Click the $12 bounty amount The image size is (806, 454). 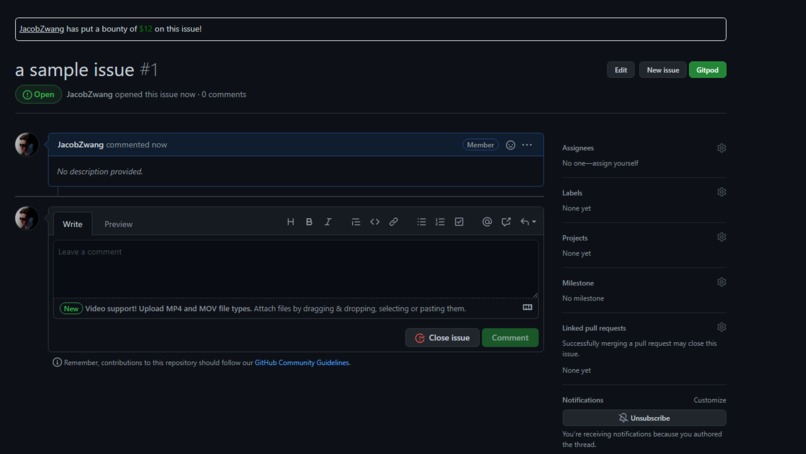point(145,29)
